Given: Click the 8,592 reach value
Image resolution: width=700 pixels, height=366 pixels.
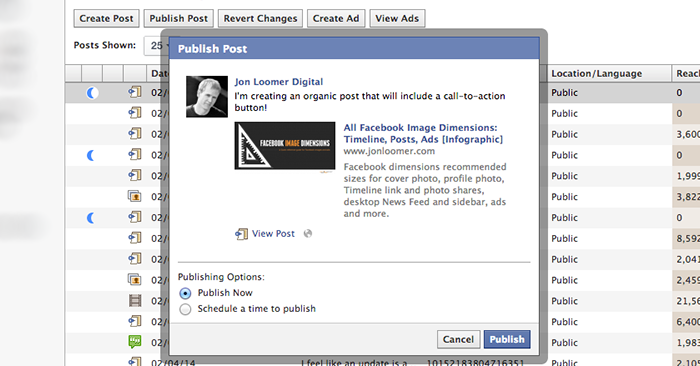Looking at the screenshot, I should (x=688, y=238).
